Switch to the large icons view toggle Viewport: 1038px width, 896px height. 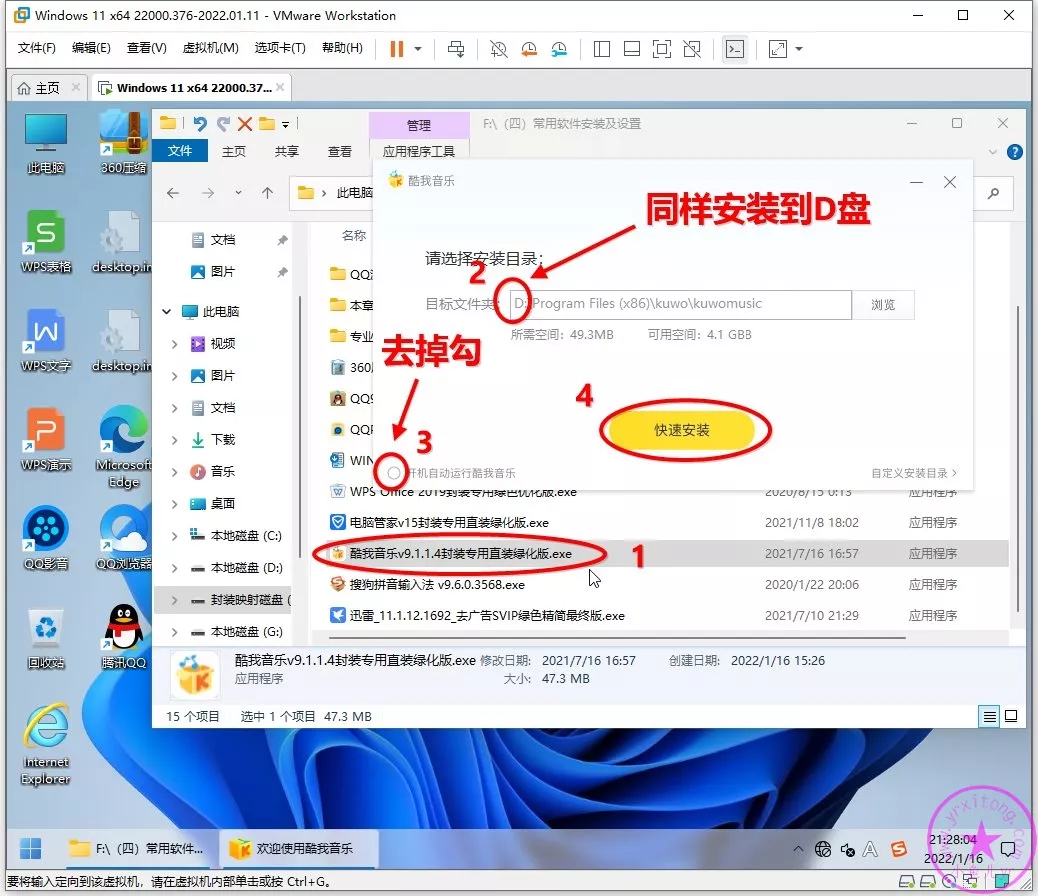[1010, 716]
